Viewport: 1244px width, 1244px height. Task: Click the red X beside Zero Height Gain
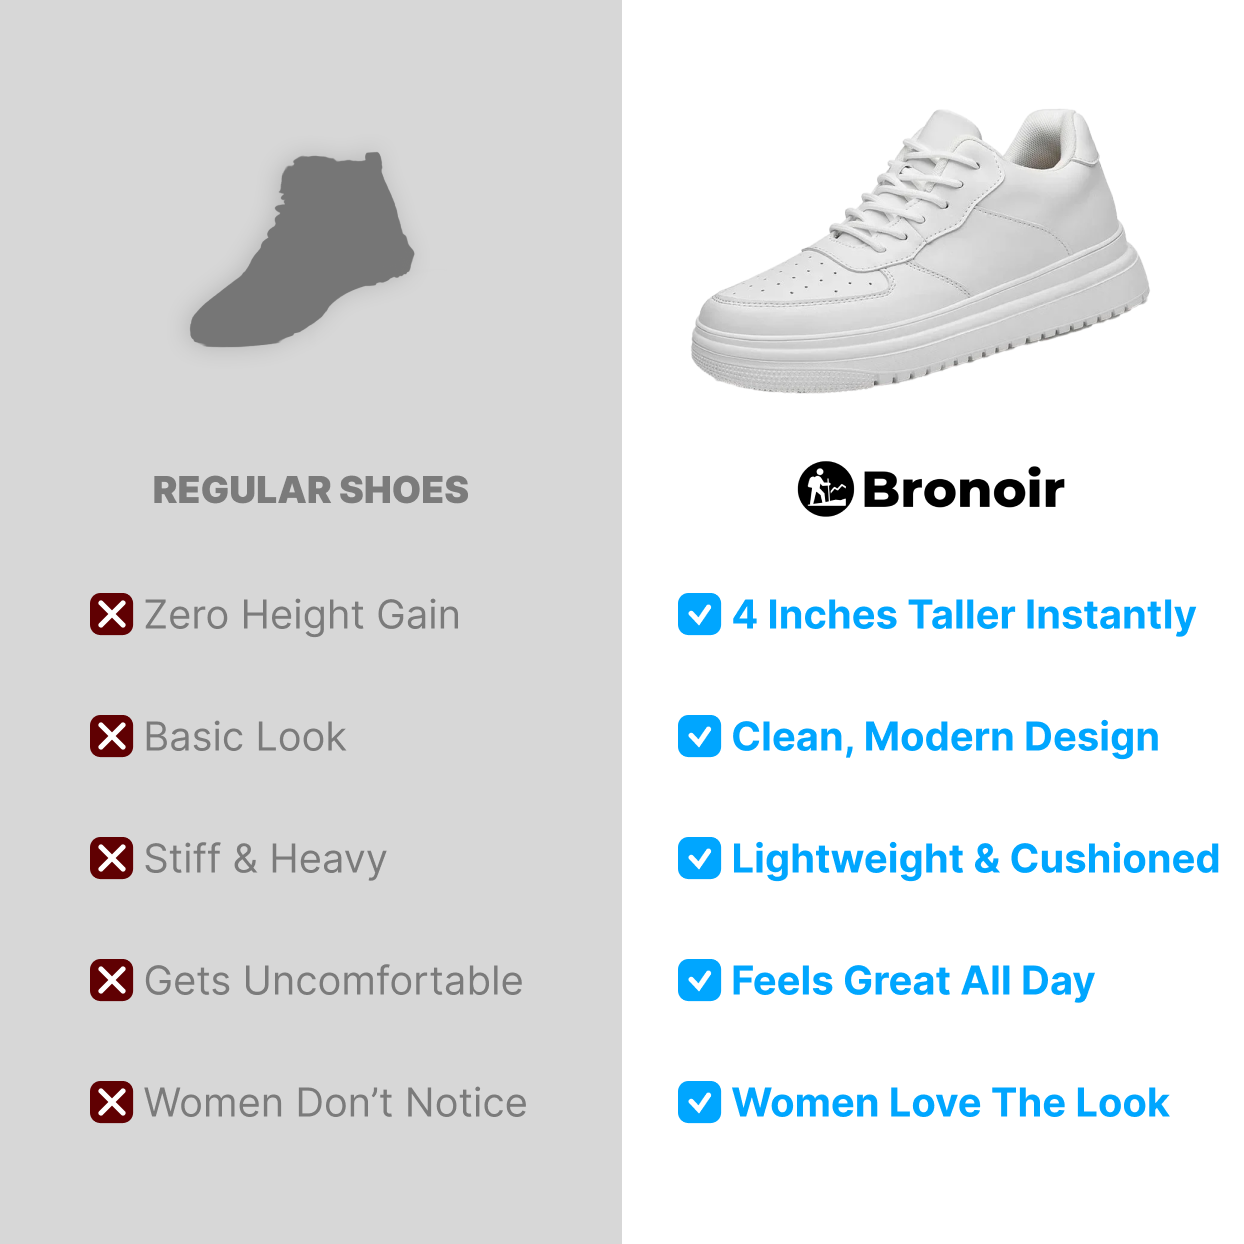coord(111,614)
